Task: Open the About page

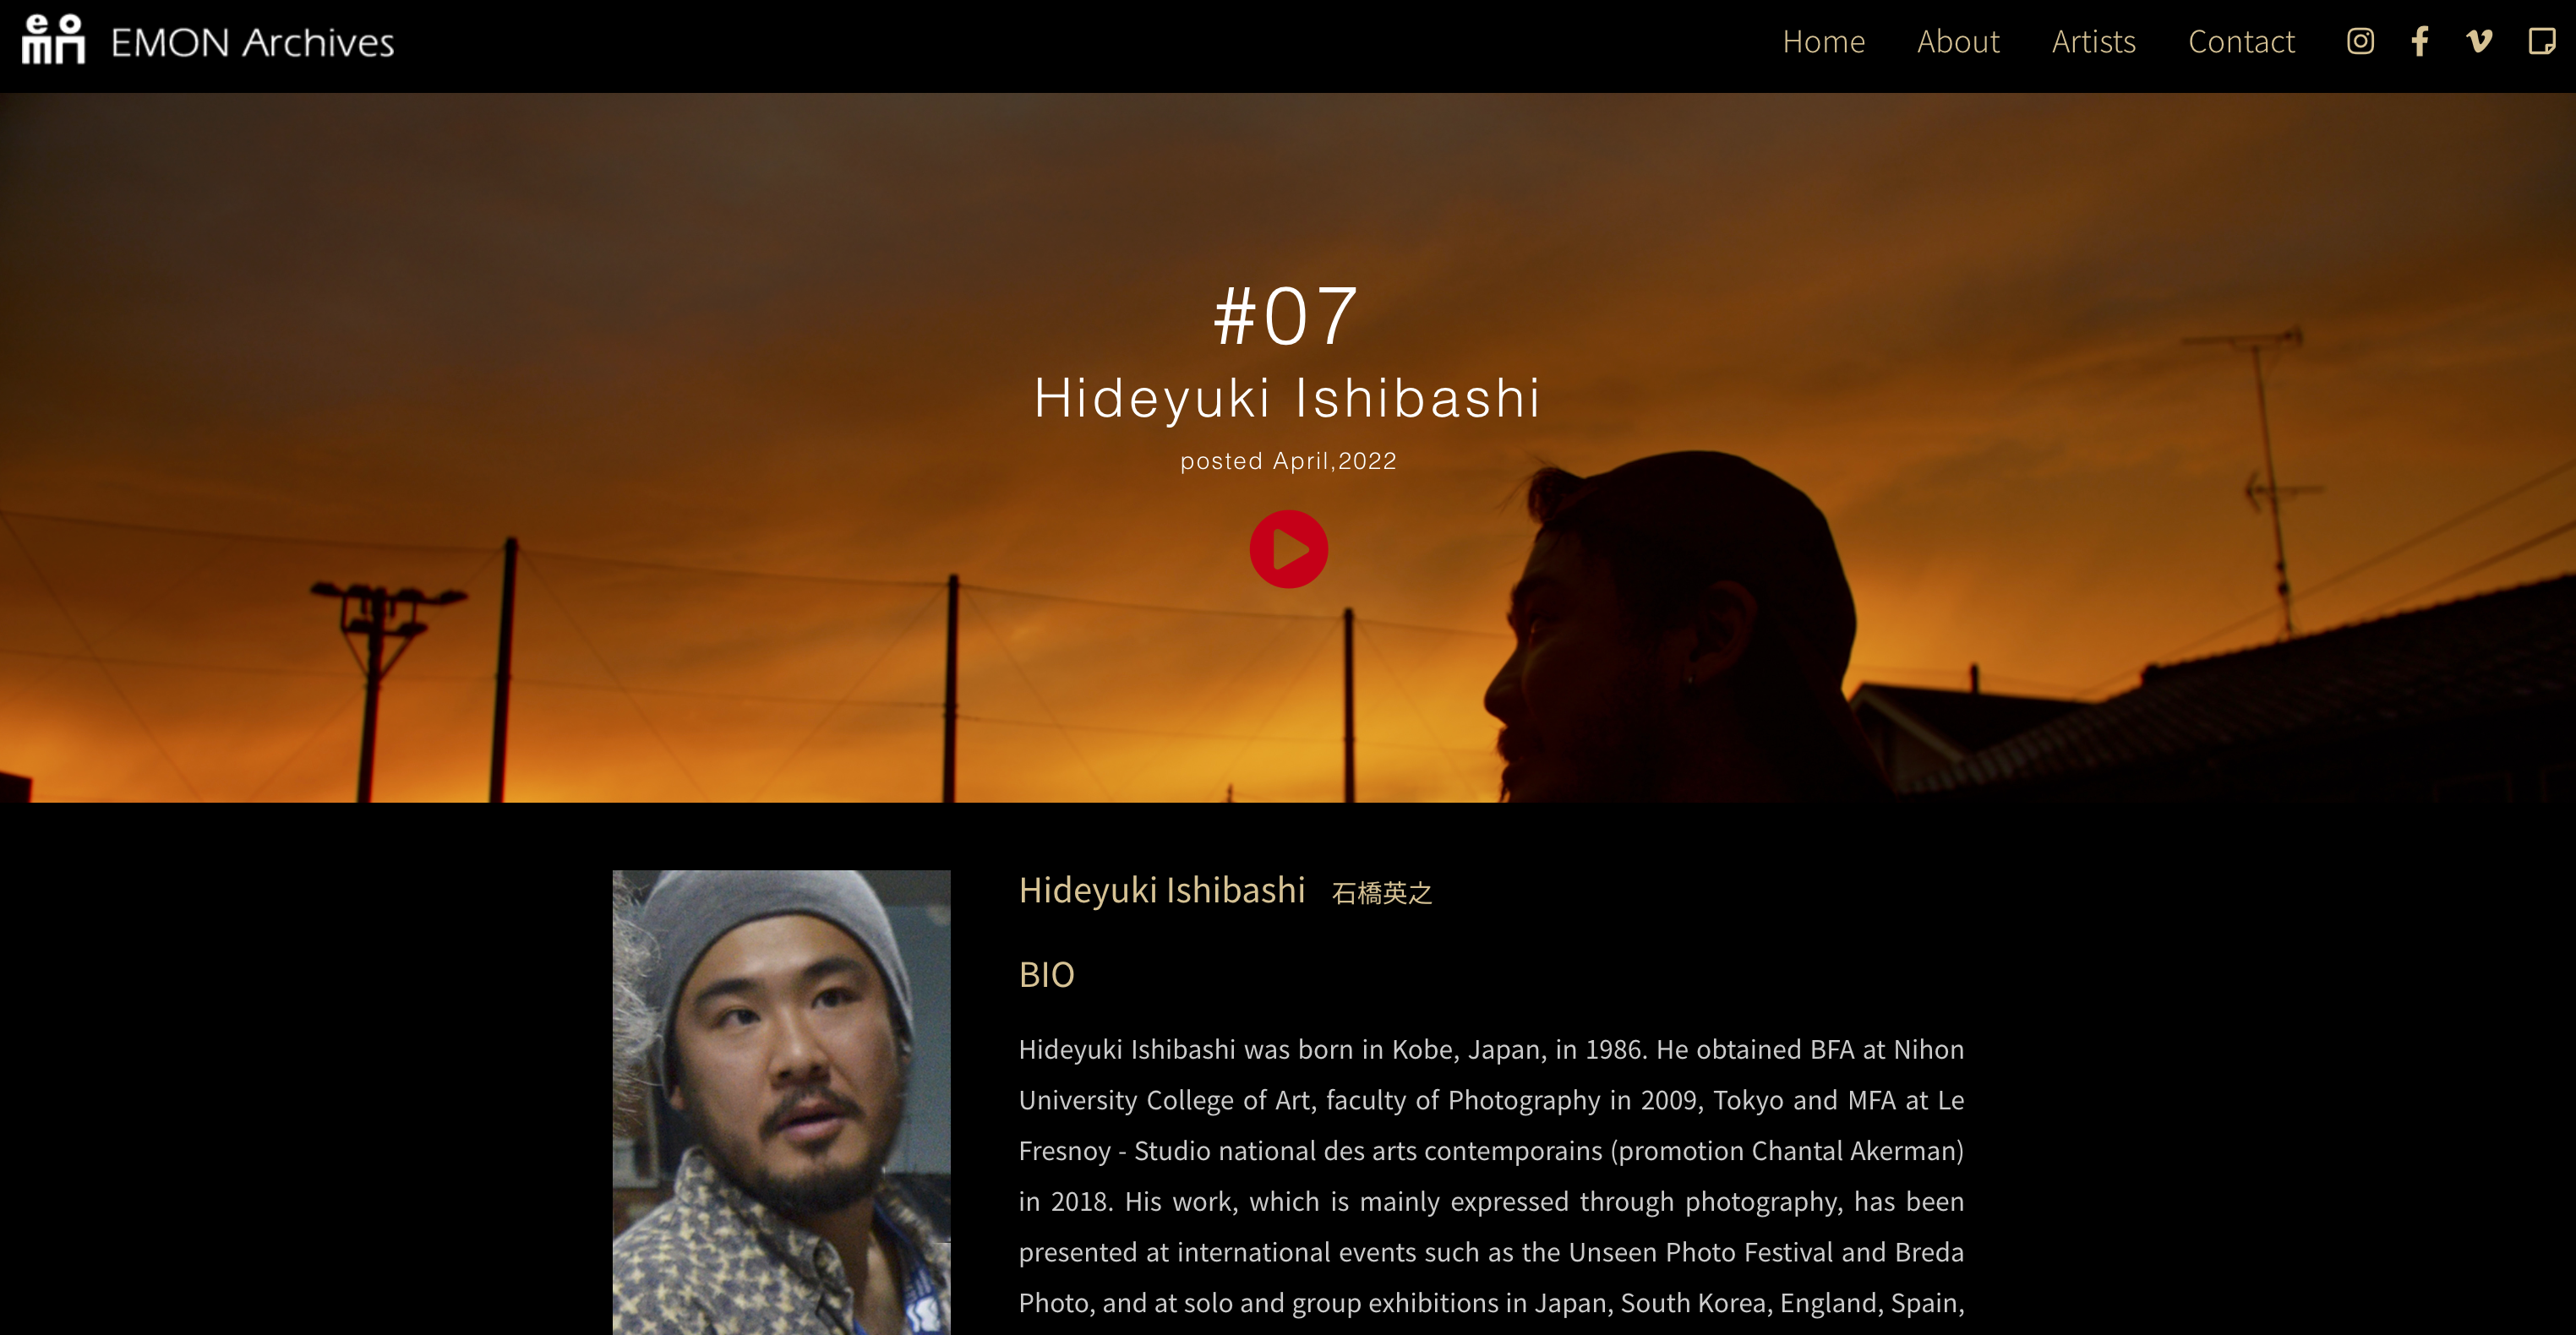Action: tap(1958, 42)
